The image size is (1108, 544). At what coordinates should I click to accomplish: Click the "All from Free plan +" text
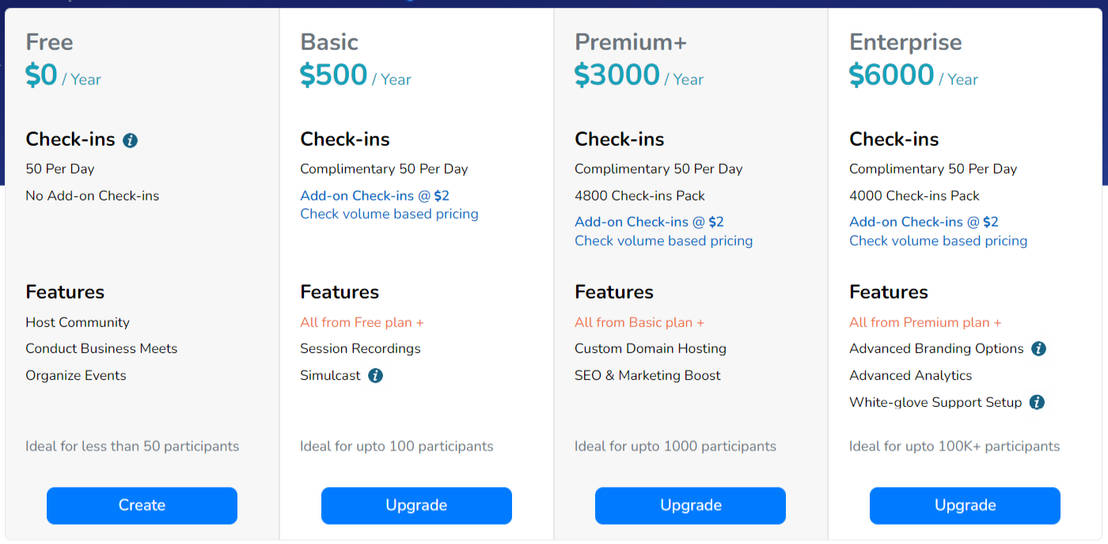[x=362, y=323]
